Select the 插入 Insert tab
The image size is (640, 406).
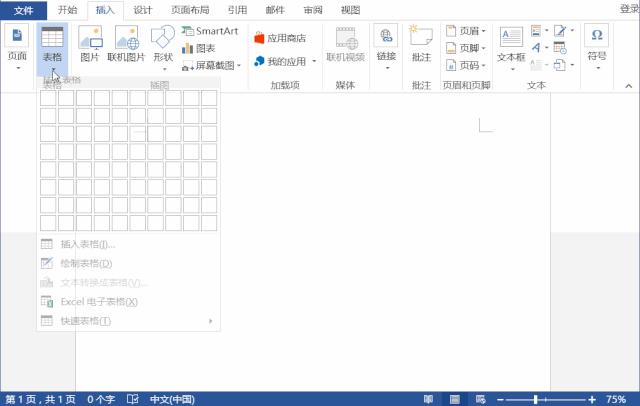[x=105, y=10]
